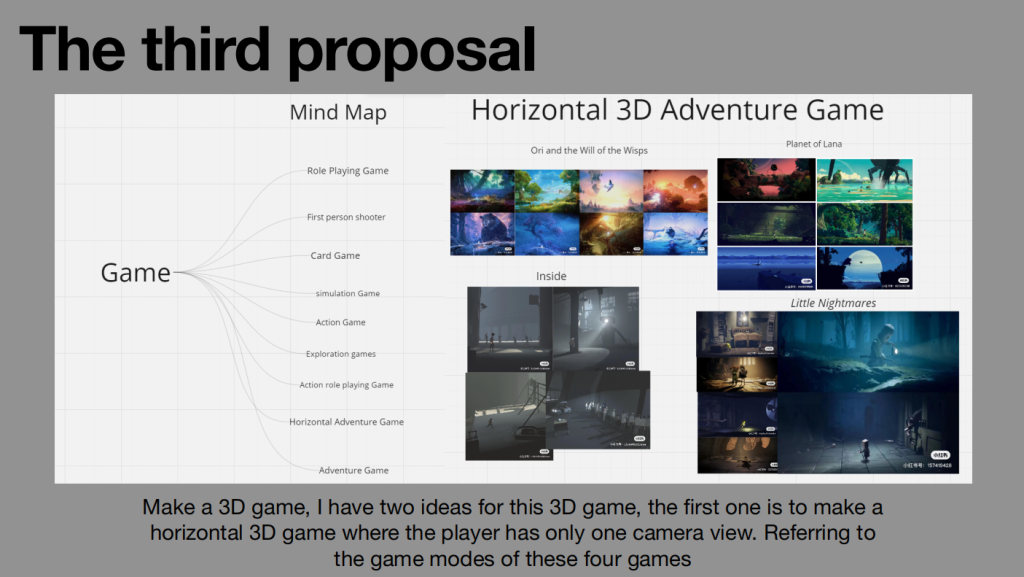Select the central "Game" node of the mind map
This screenshot has width=1024, height=577.
tap(135, 273)
